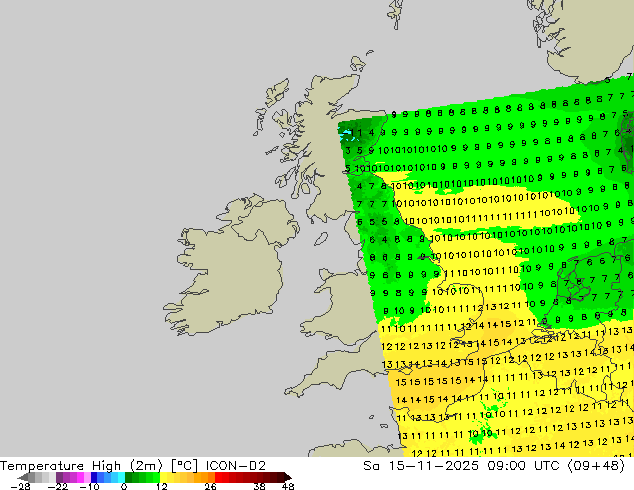The image size is (634, 490).
Task: Click the bright yellow swatch at legend value 12
Action: [x=163, y=477]
